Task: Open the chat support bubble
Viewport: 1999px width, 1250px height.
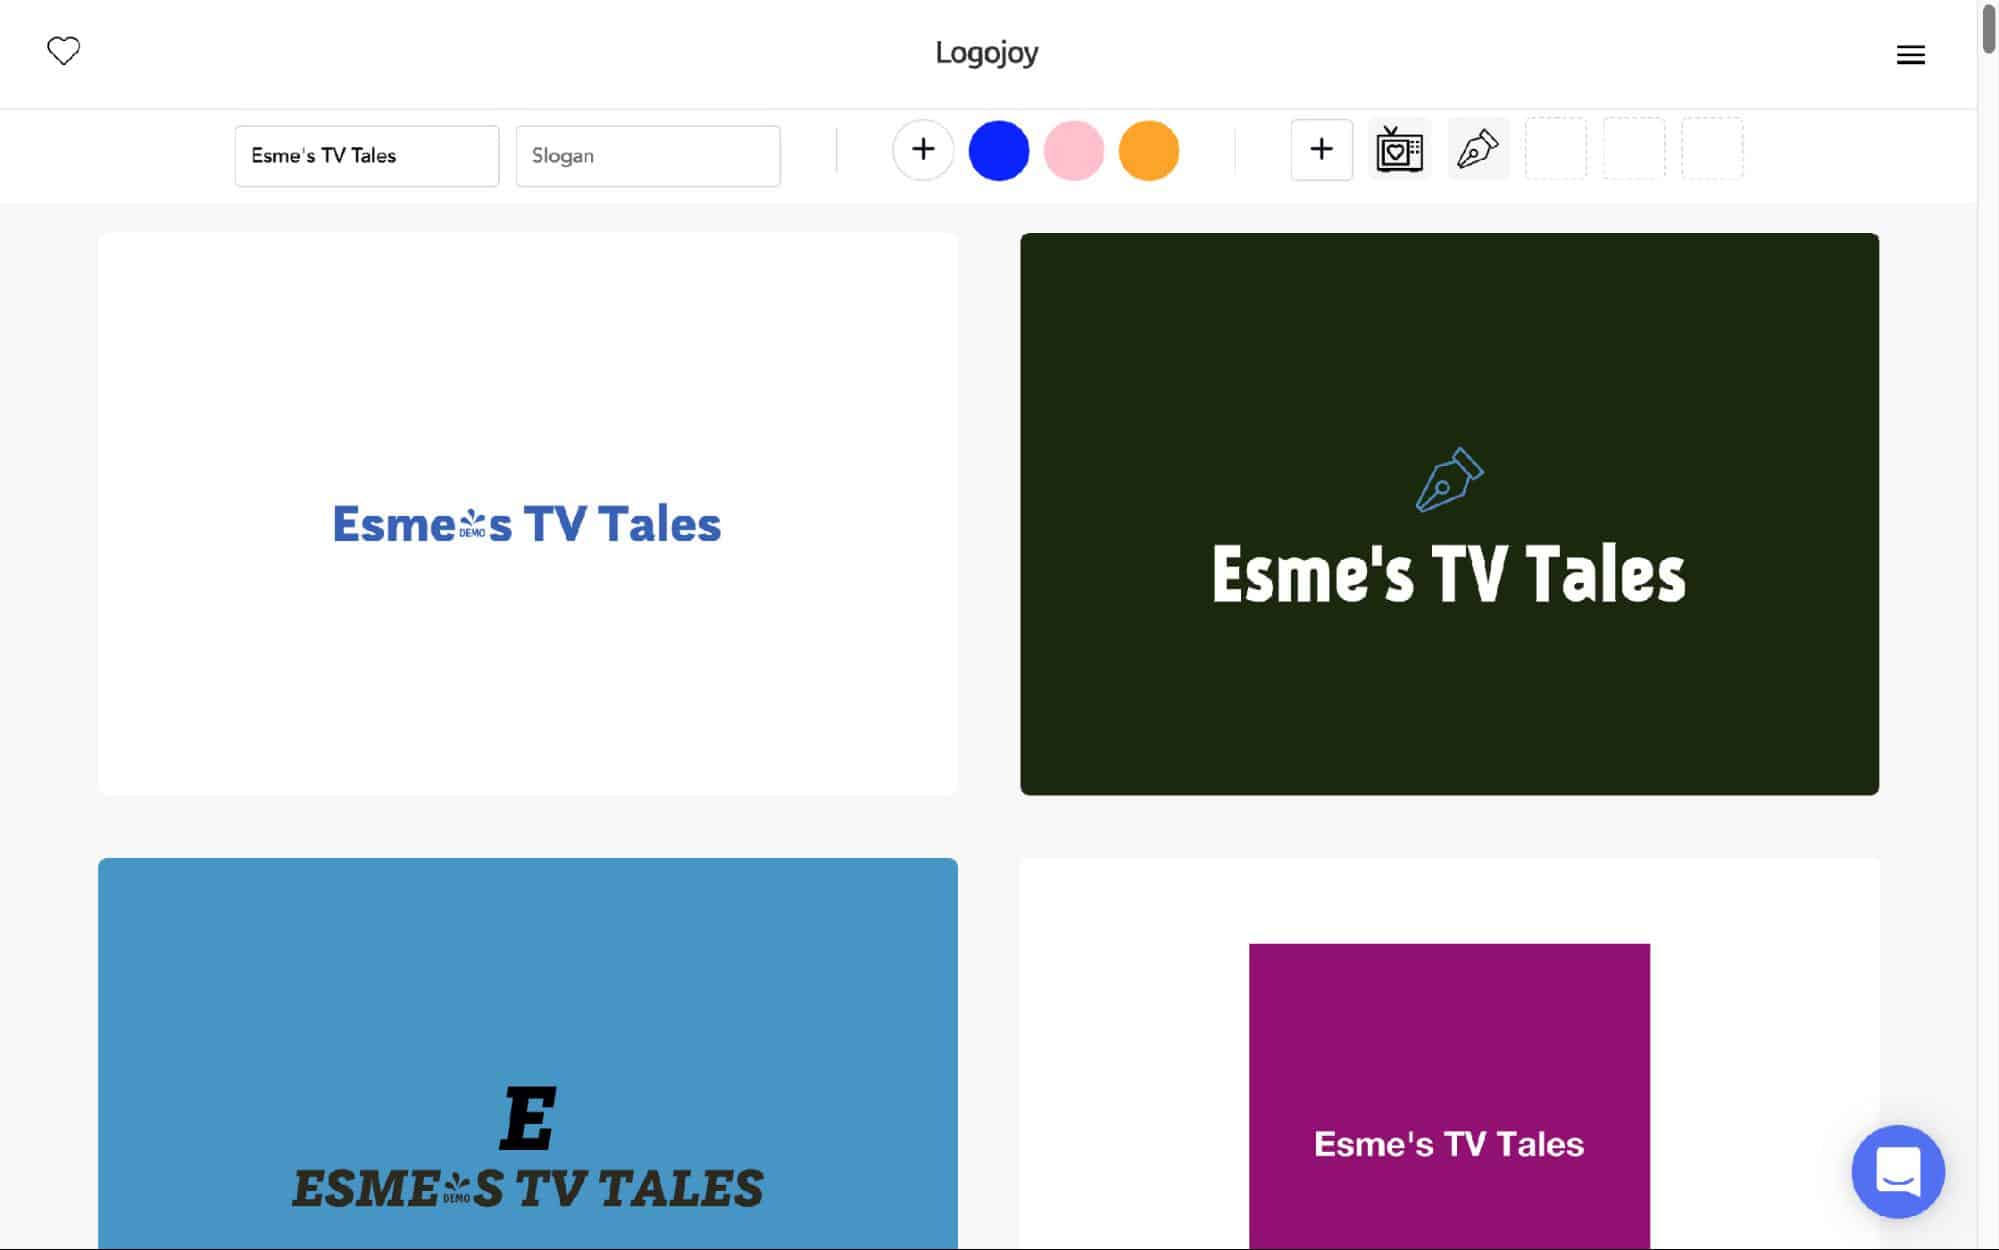Action: point(1897,1171)
